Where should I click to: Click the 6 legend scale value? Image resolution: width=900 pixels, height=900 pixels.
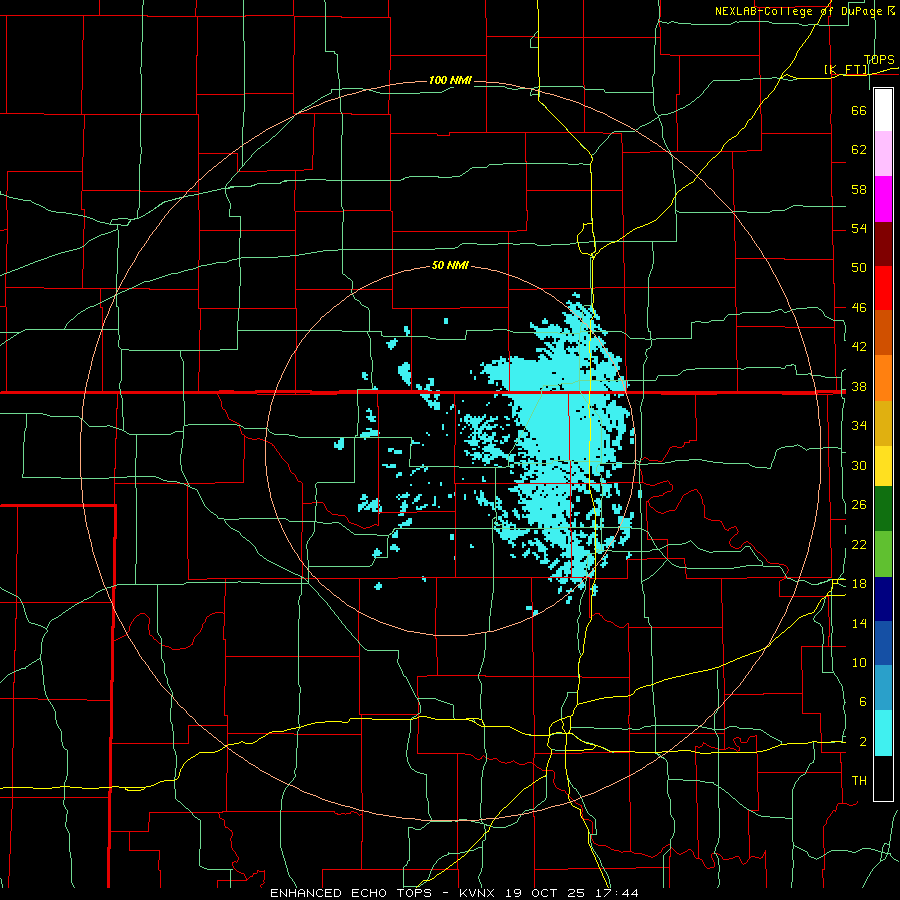[x=862, y=701]
